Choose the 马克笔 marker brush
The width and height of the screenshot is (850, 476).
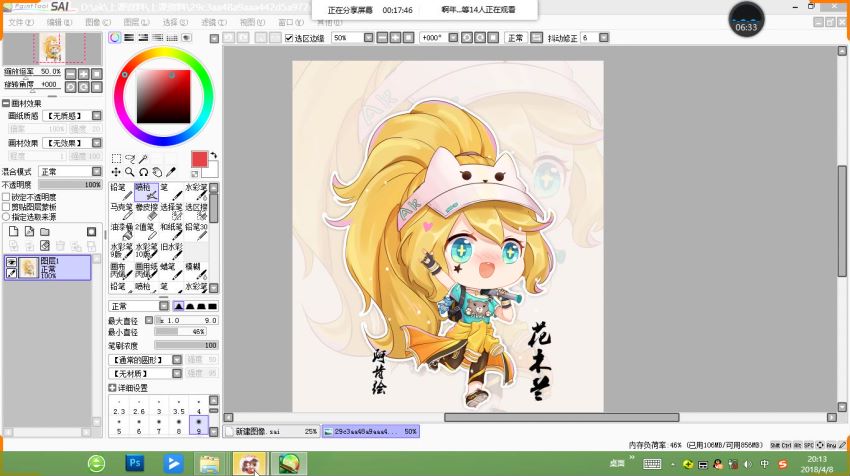121,211
